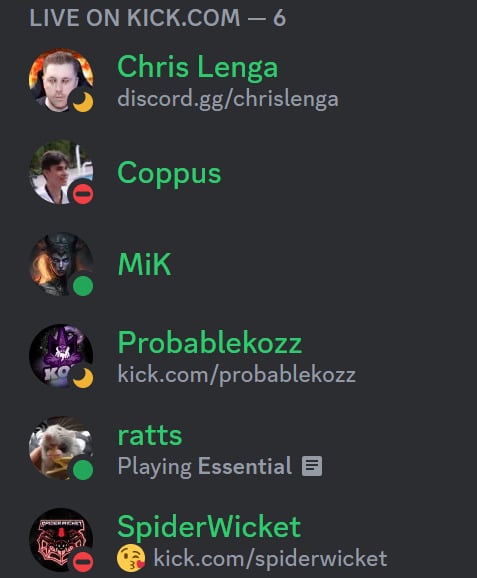This screenshot has height=578, width=477.
Task: Select the ratts avatar picture
Action: [x=61, y=448]
